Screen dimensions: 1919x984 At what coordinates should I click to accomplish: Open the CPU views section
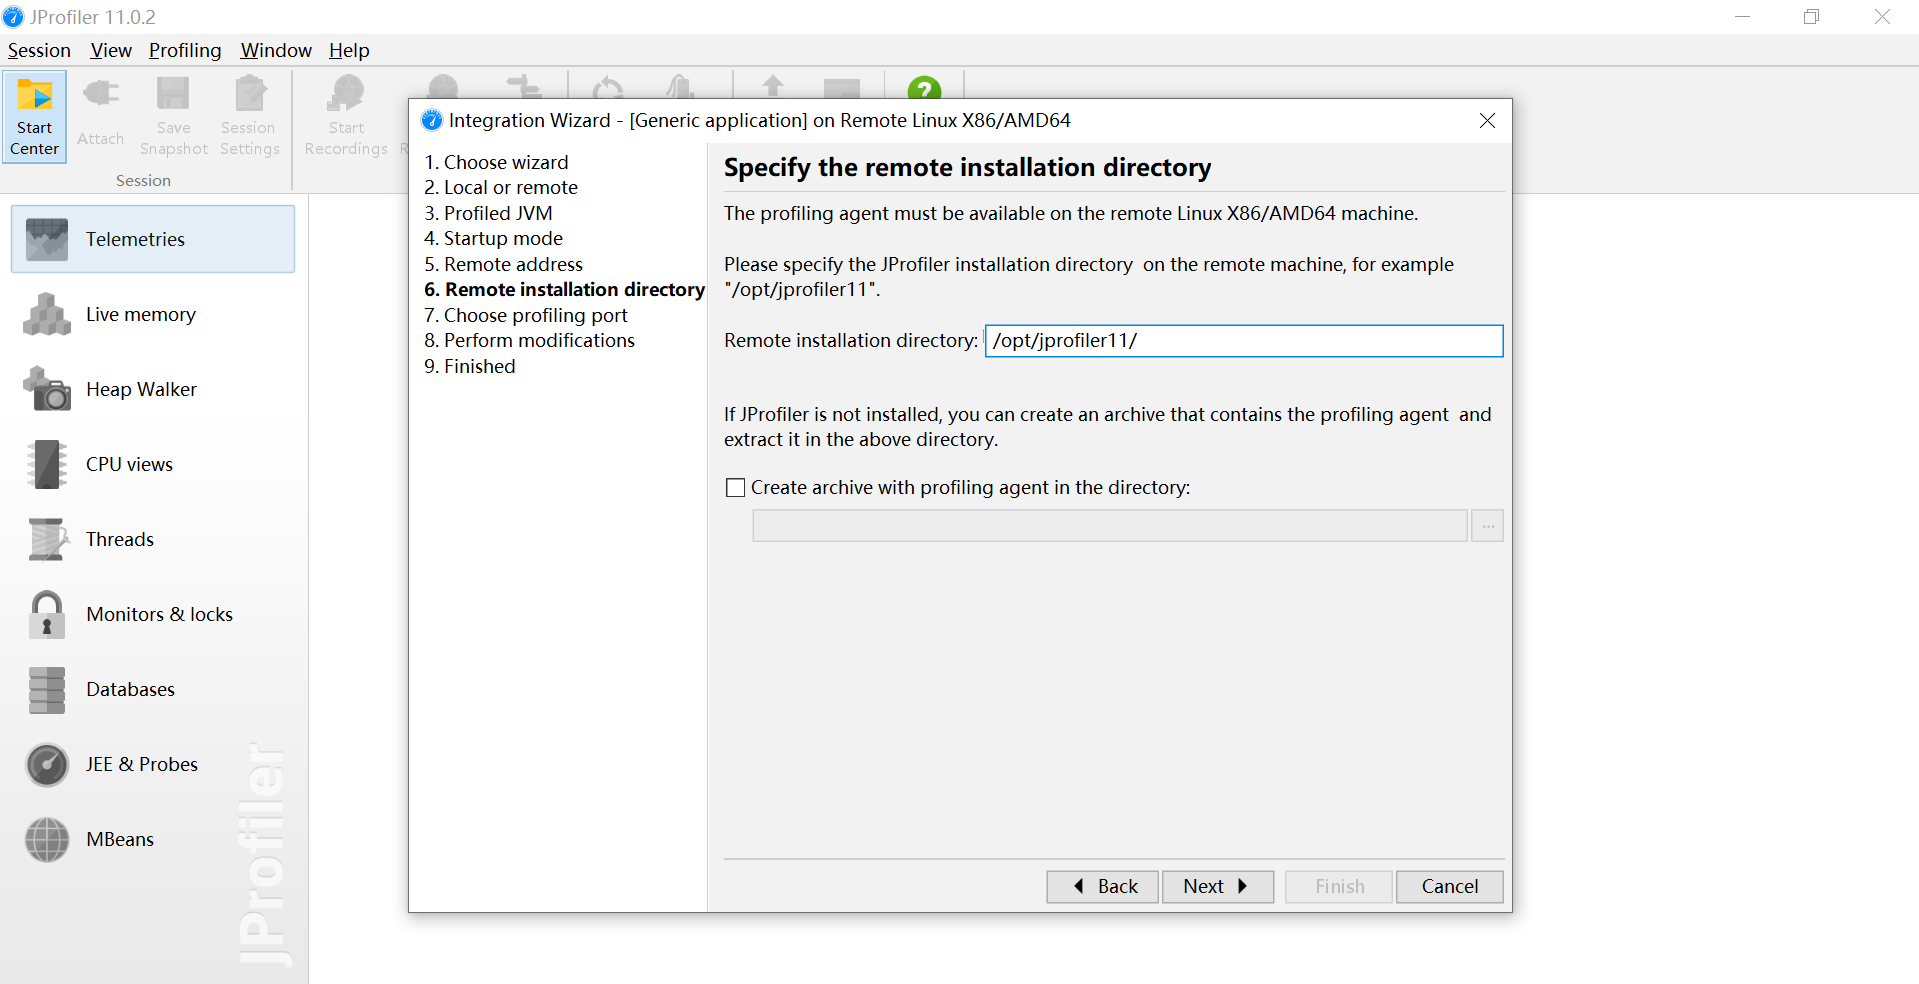(153, 464)
